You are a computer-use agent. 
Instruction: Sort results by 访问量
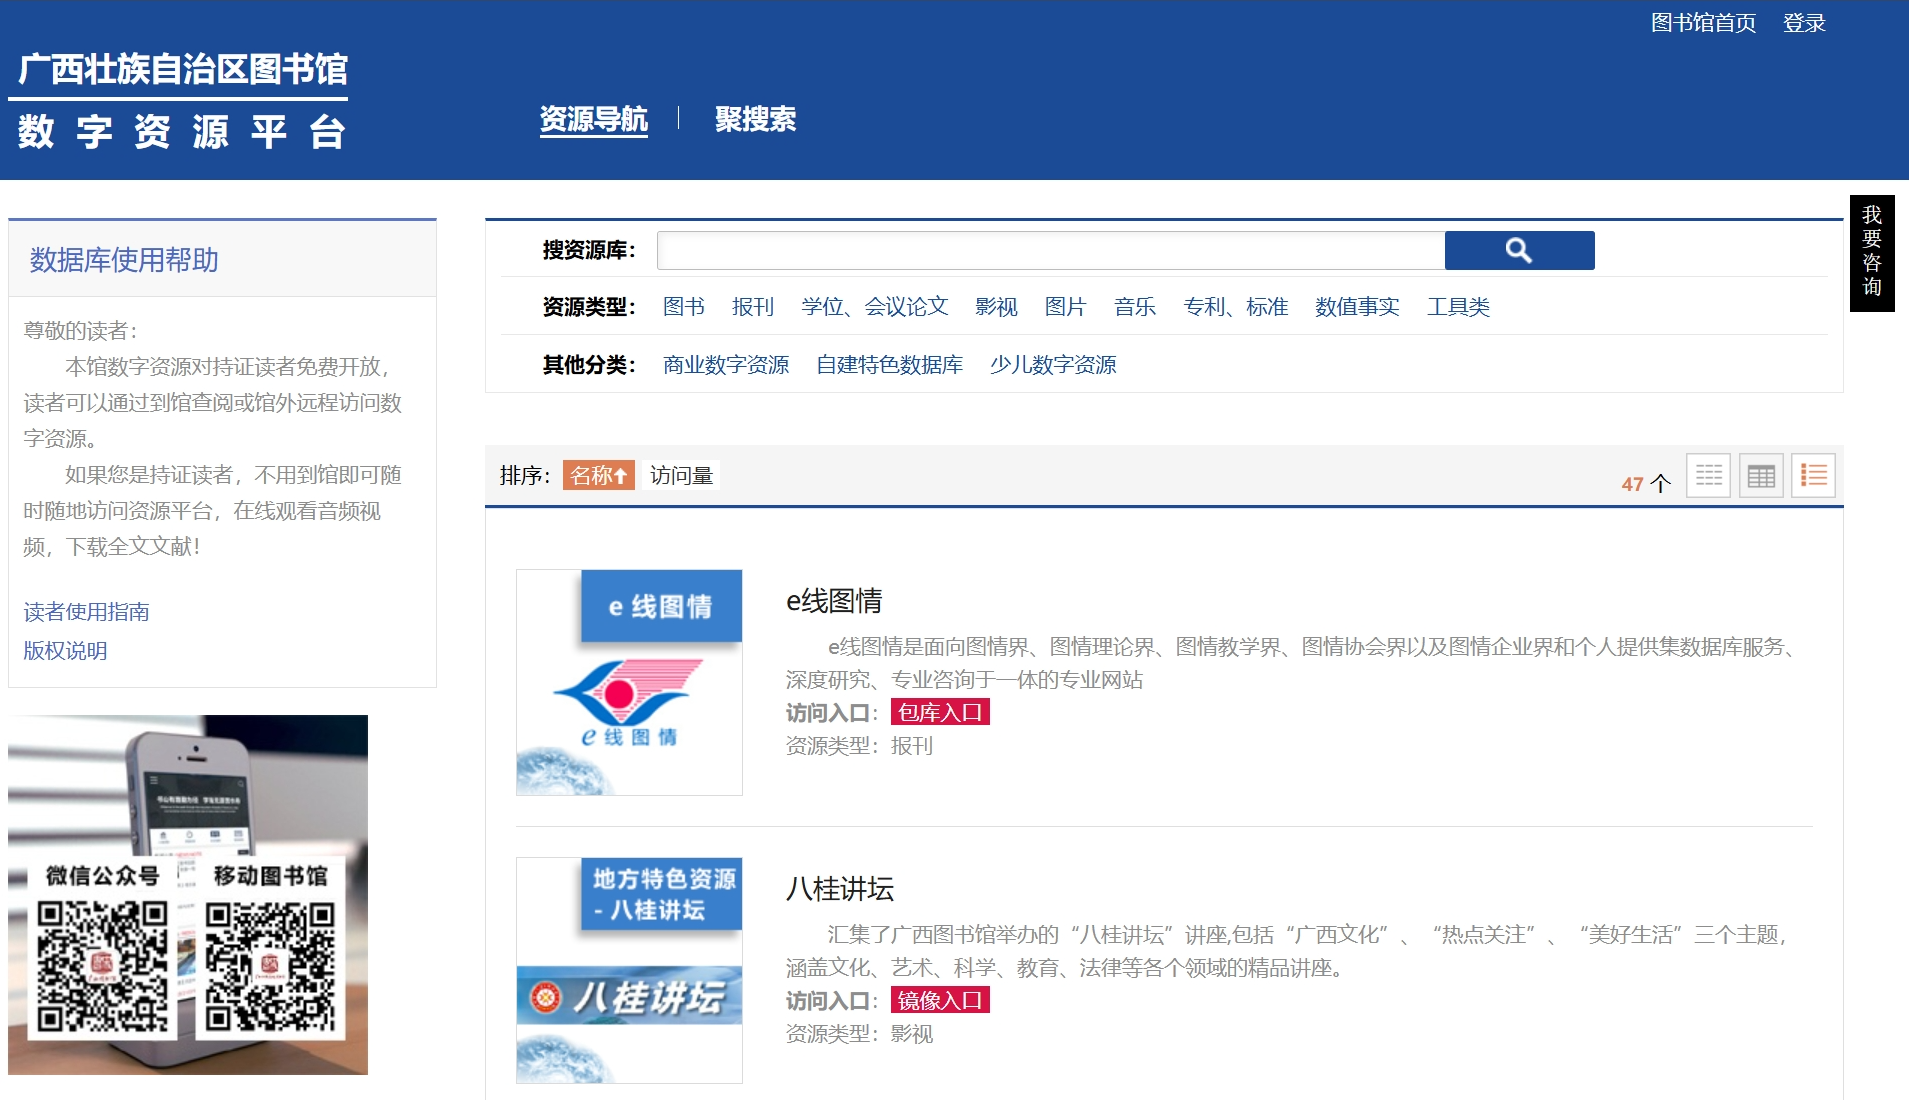[x=681, y=474]
